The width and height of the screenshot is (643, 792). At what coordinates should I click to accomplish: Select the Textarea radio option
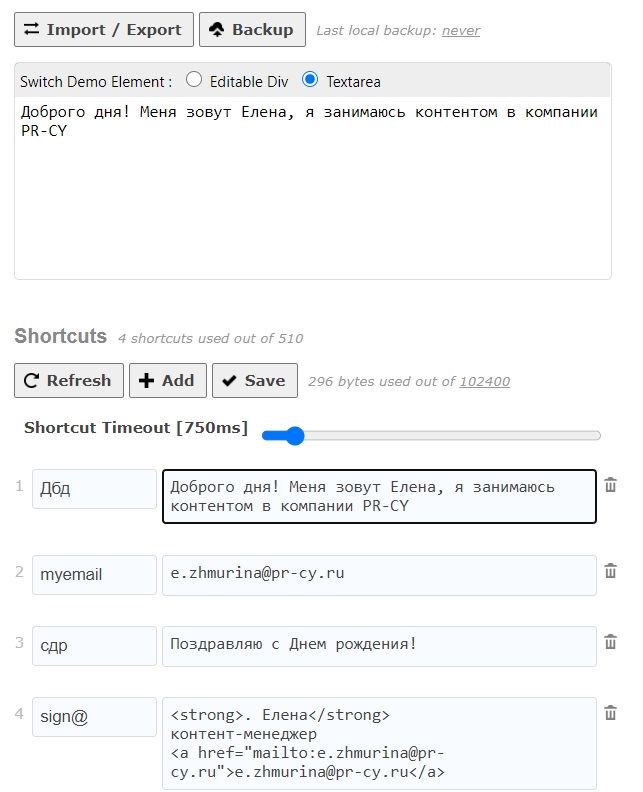(x=310, y=80)
